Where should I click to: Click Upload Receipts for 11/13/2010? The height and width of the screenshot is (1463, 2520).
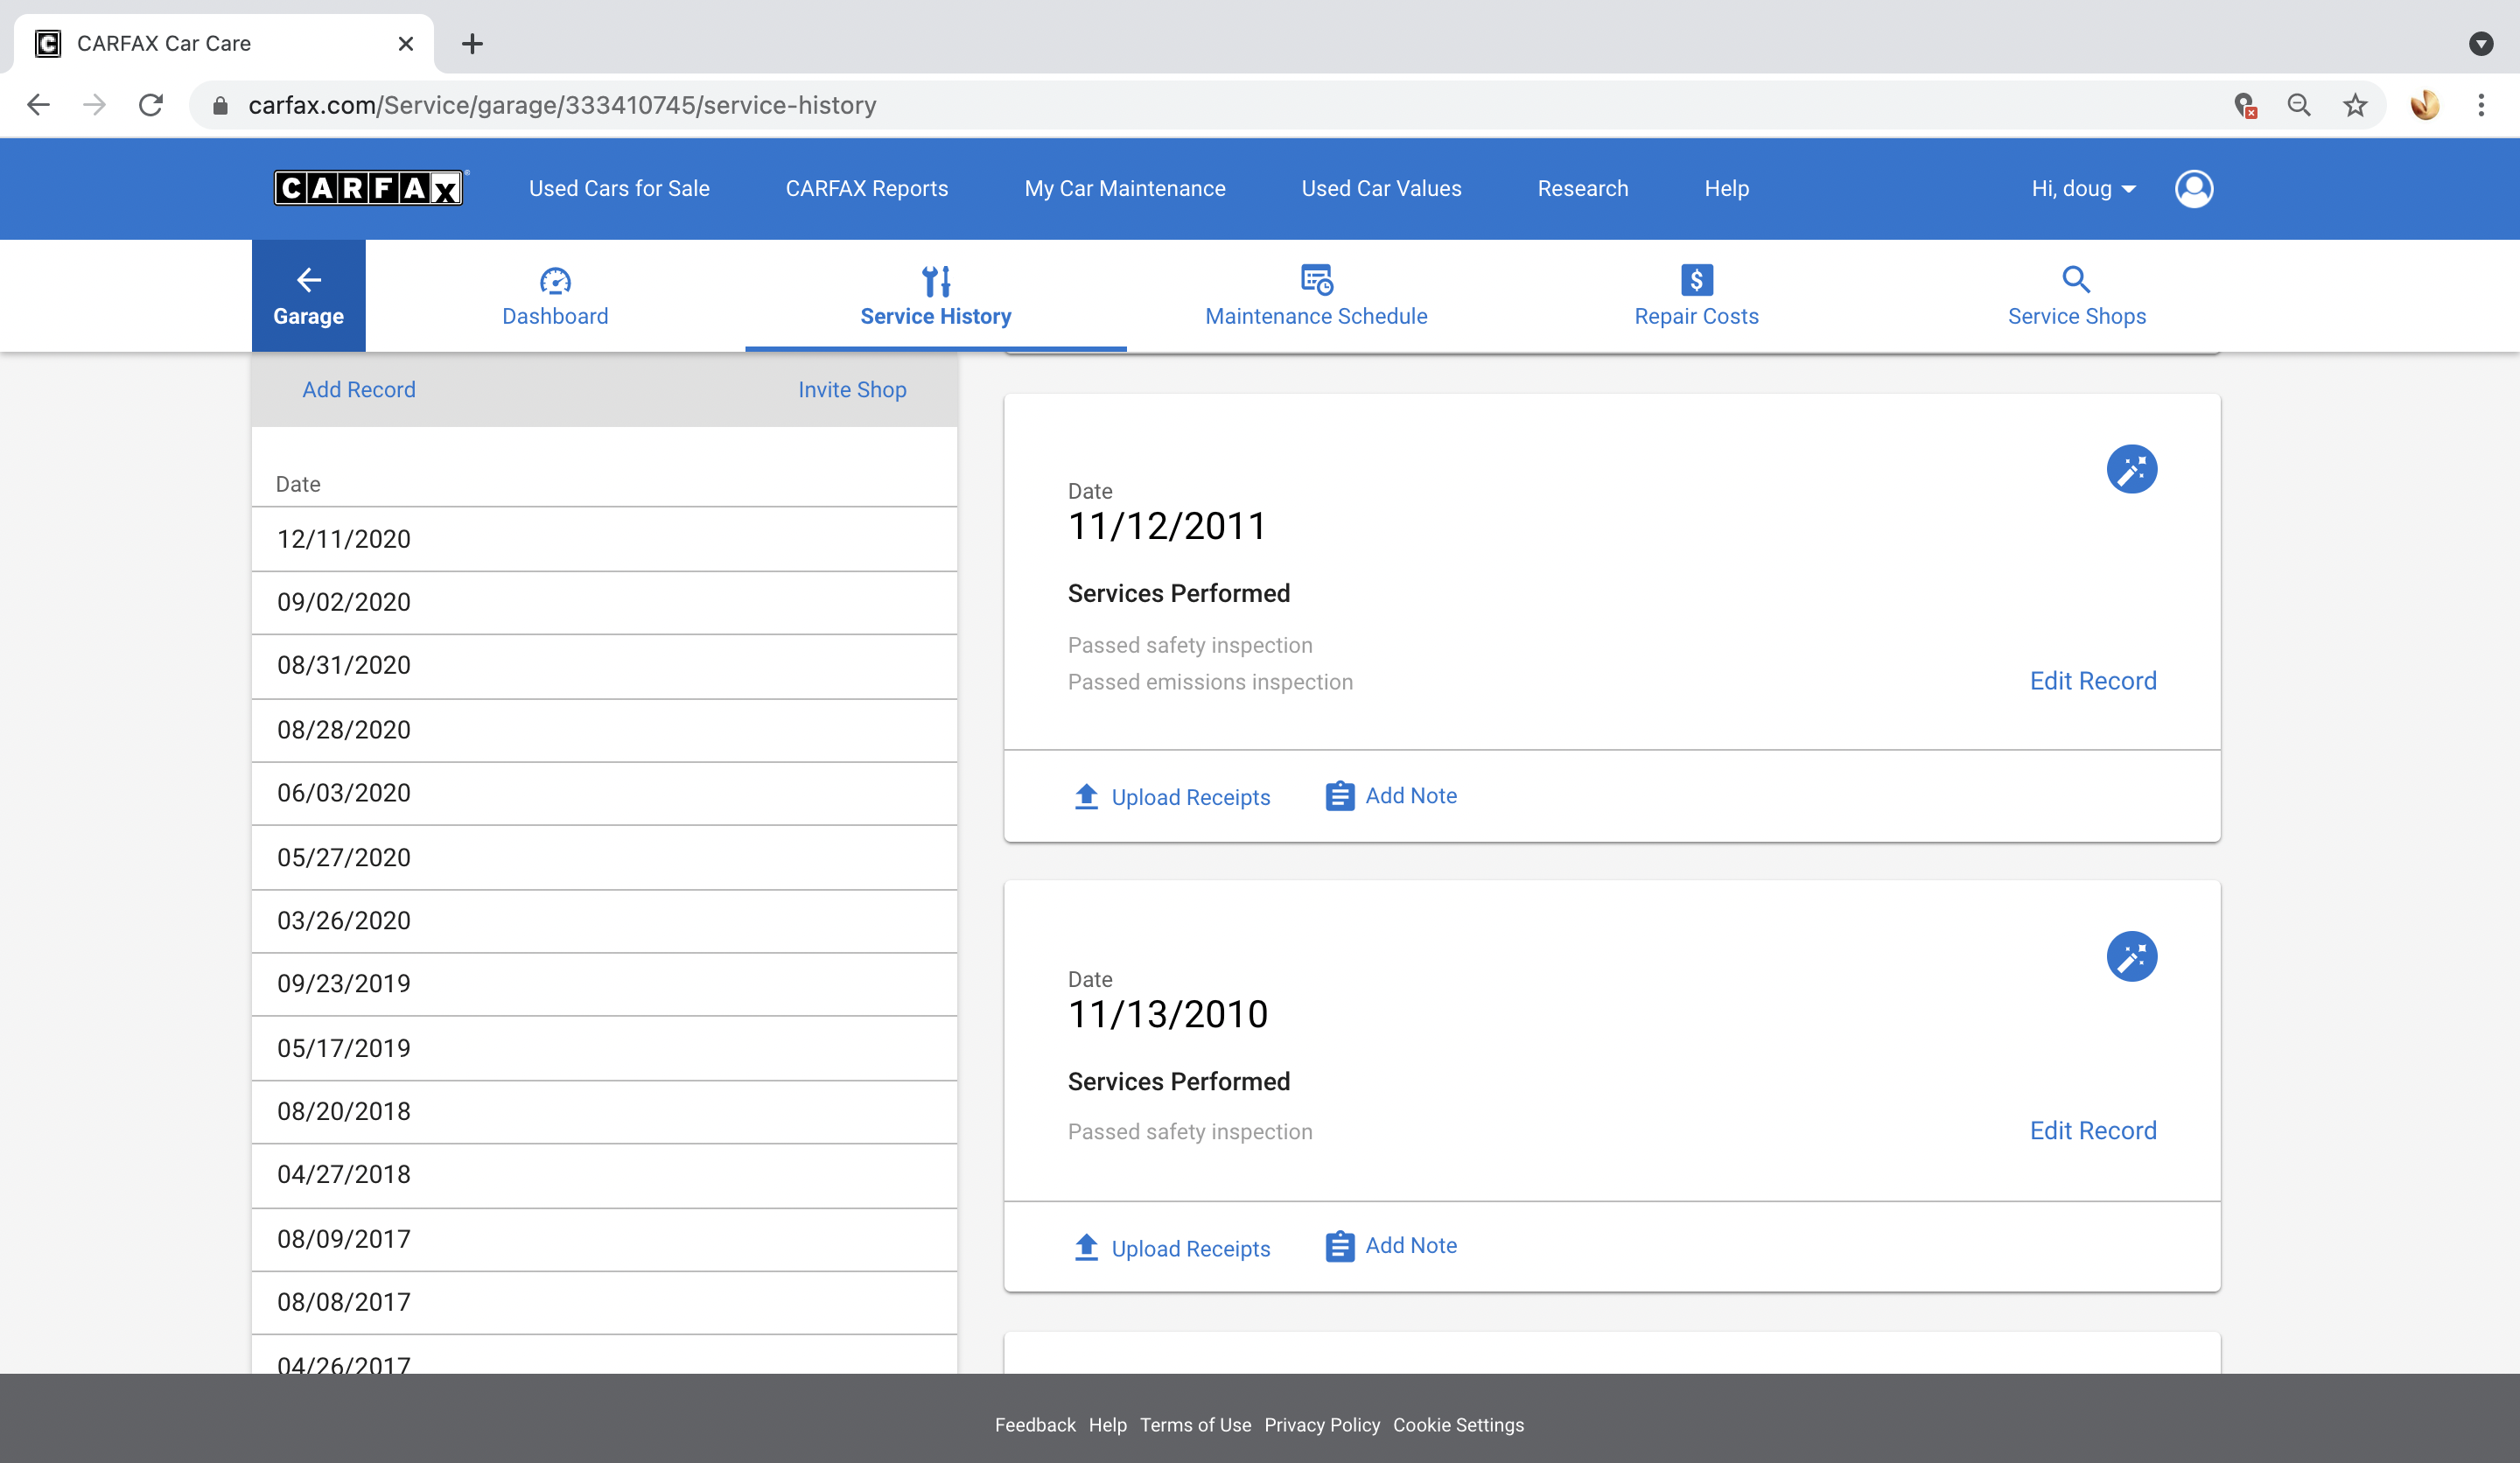click(x=1190, y=1248)
